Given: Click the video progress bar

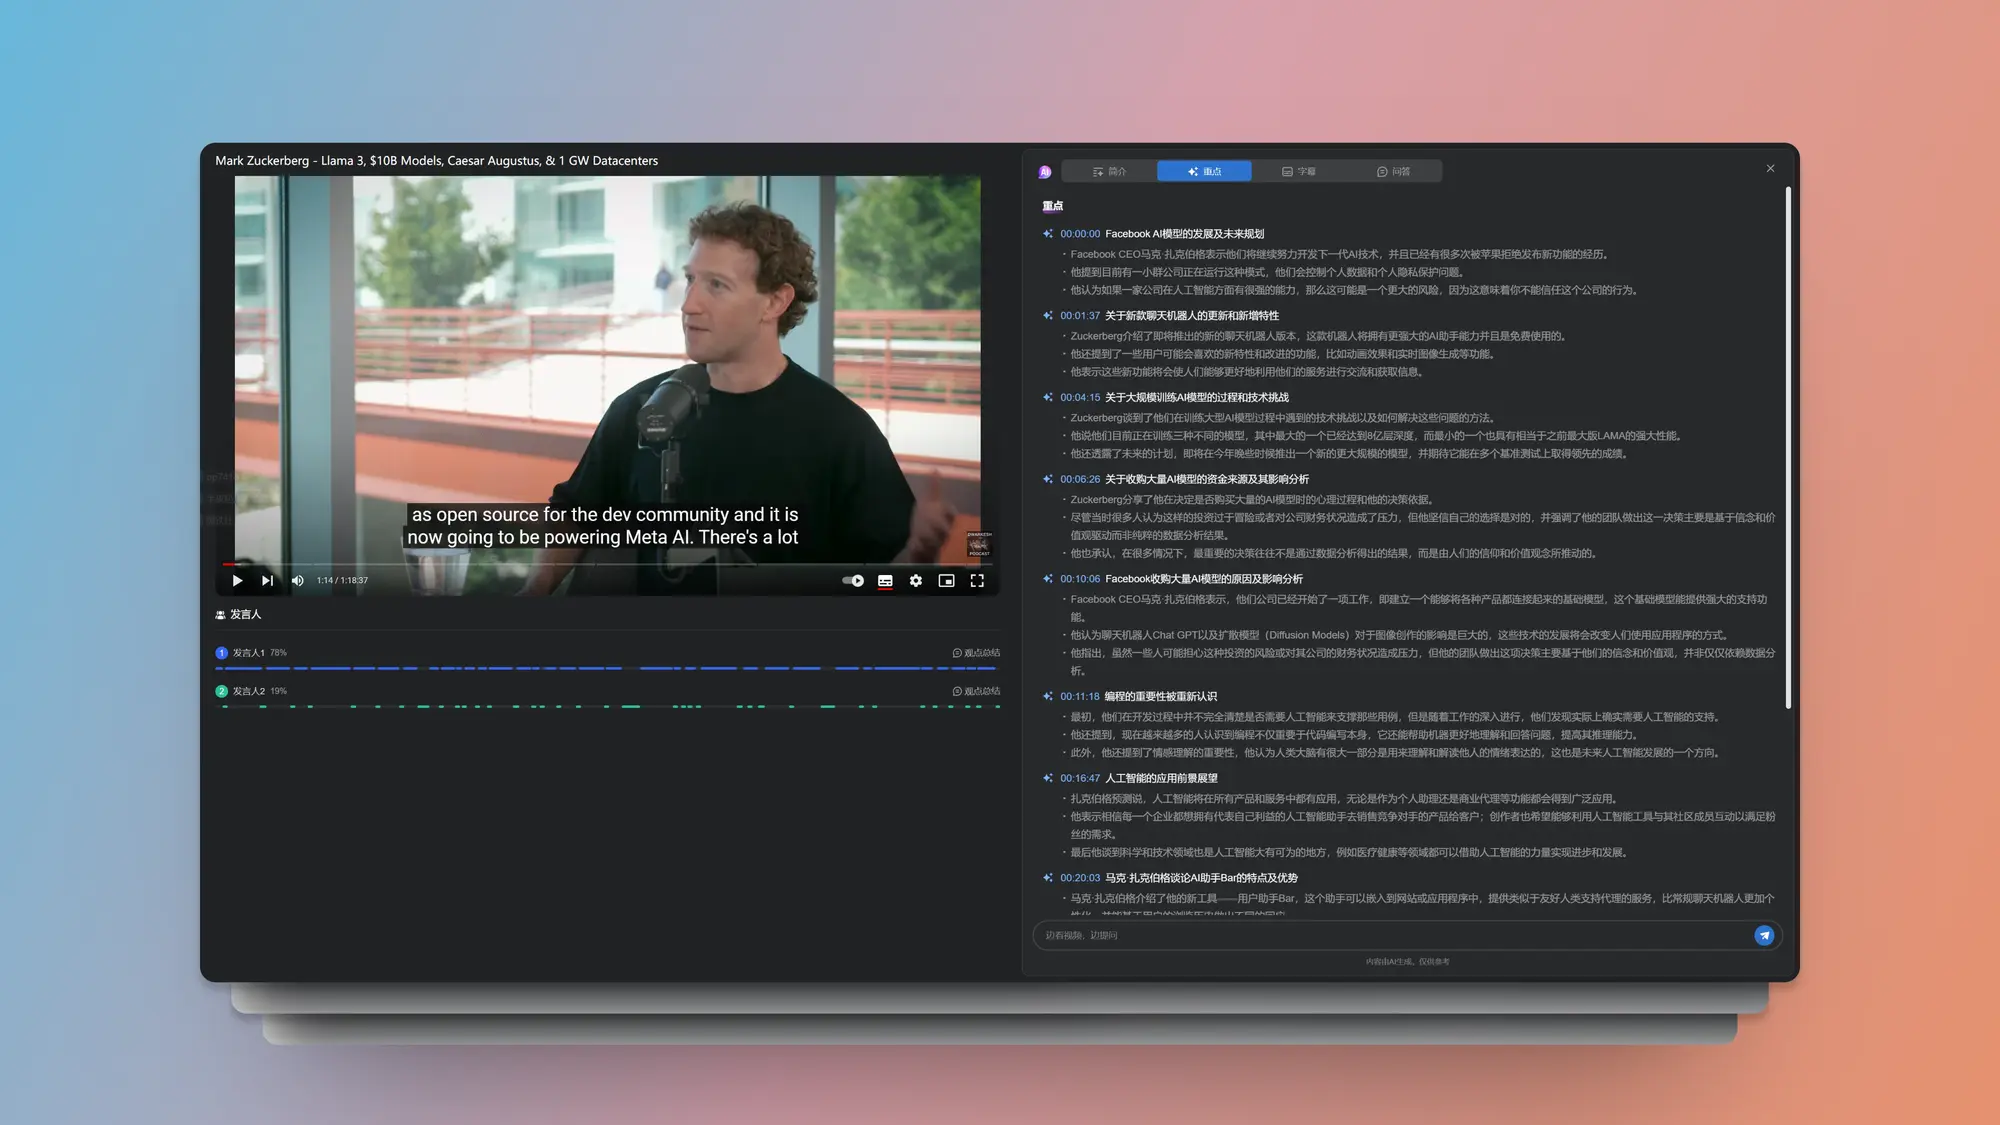Looking at the screenshot, I should (x=600, y=564).
